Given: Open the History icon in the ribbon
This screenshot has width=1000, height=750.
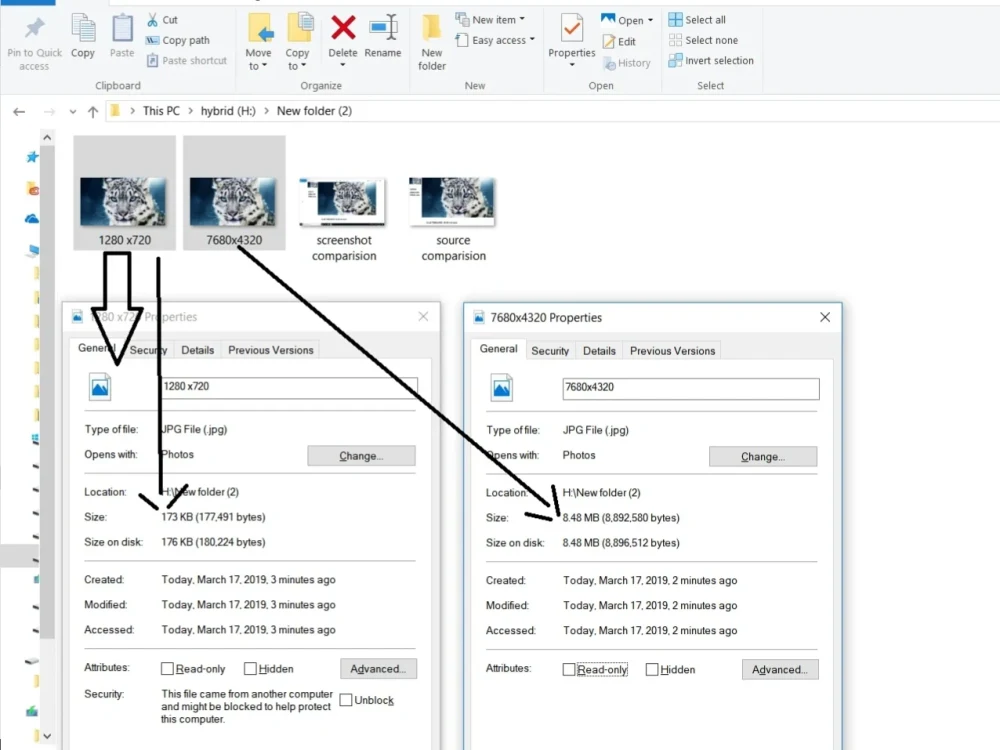Looking at the screenshot, I should 628,62.
